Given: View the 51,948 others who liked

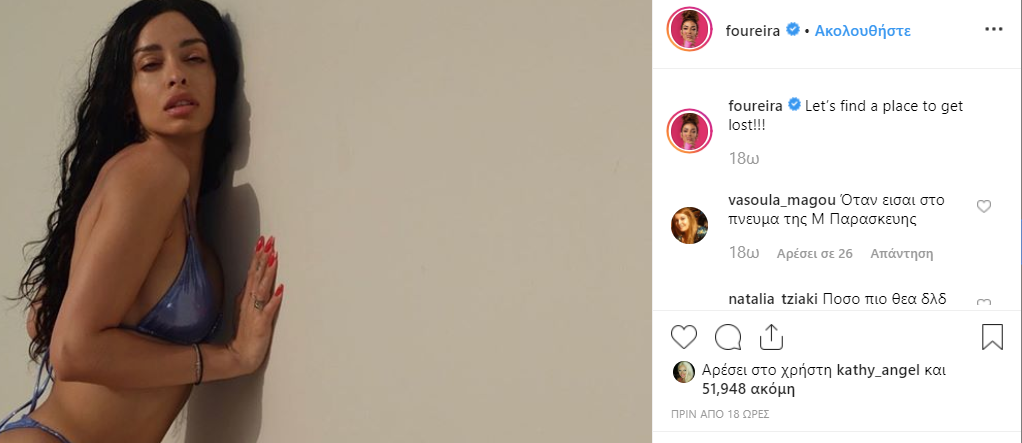Looking at the screenshot, I should point(748,390).
